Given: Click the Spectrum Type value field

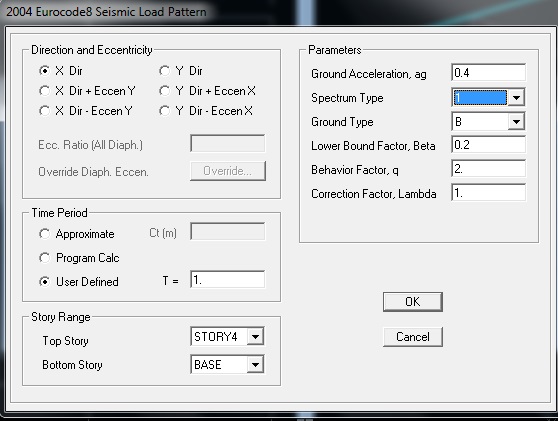Looking at the screenshot, I should pos(480,98).
